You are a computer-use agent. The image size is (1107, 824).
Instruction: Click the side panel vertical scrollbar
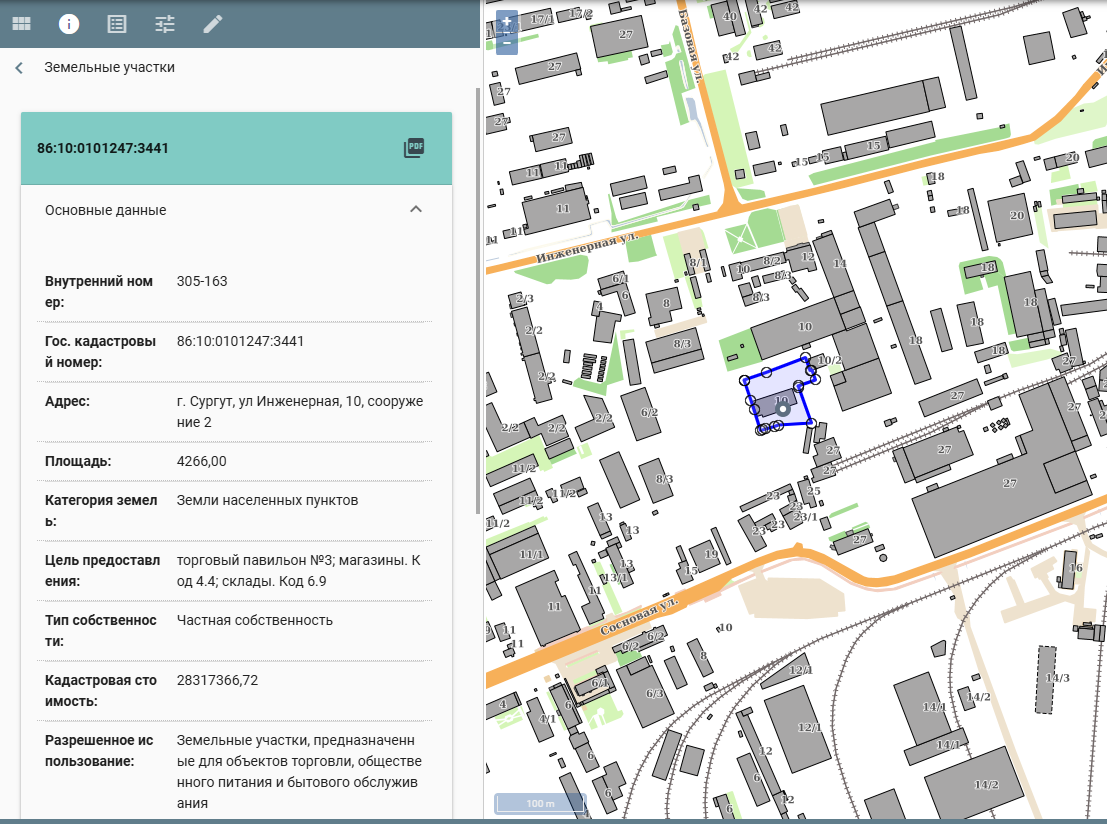coord(477,300)
